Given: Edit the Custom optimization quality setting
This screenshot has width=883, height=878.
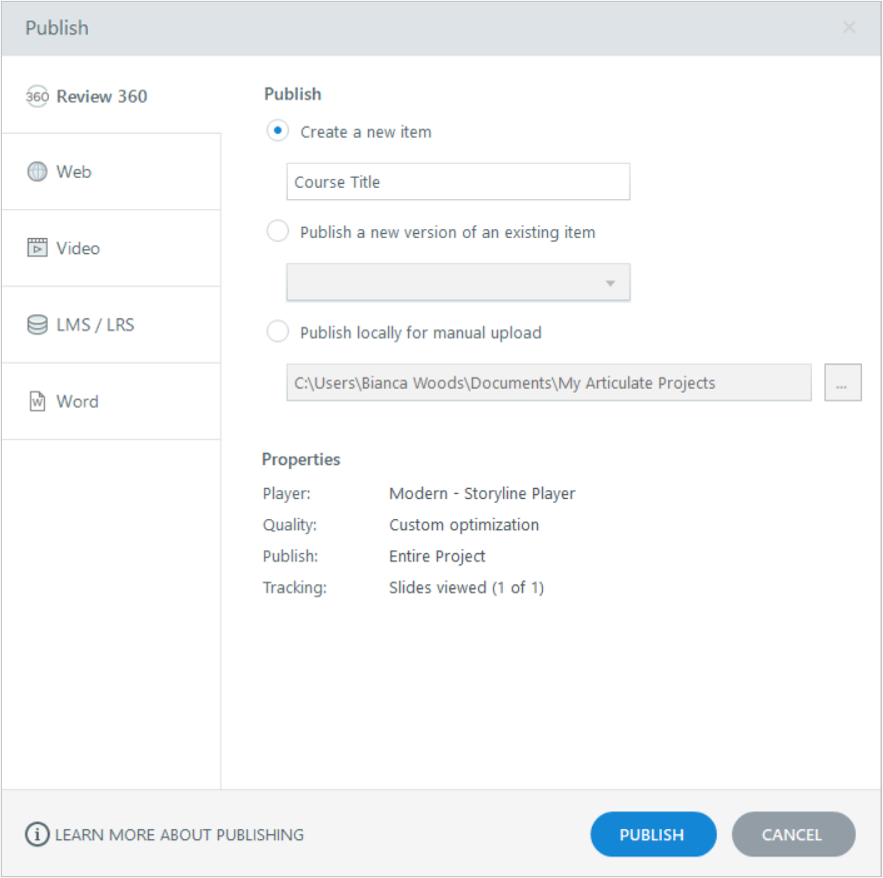Looking at the screenshot, I should click(x=464, y=525).
